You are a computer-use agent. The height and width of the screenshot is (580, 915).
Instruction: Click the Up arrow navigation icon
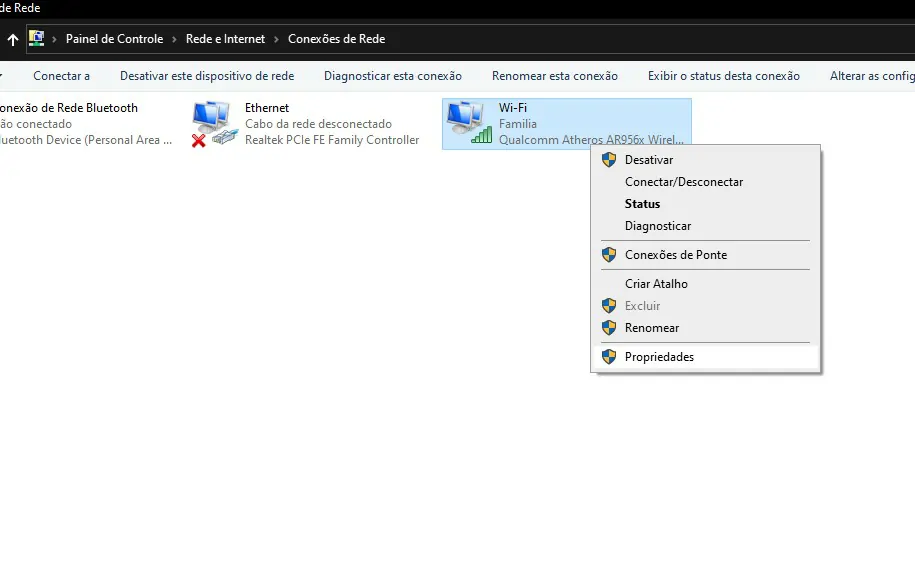click(13, 40)
